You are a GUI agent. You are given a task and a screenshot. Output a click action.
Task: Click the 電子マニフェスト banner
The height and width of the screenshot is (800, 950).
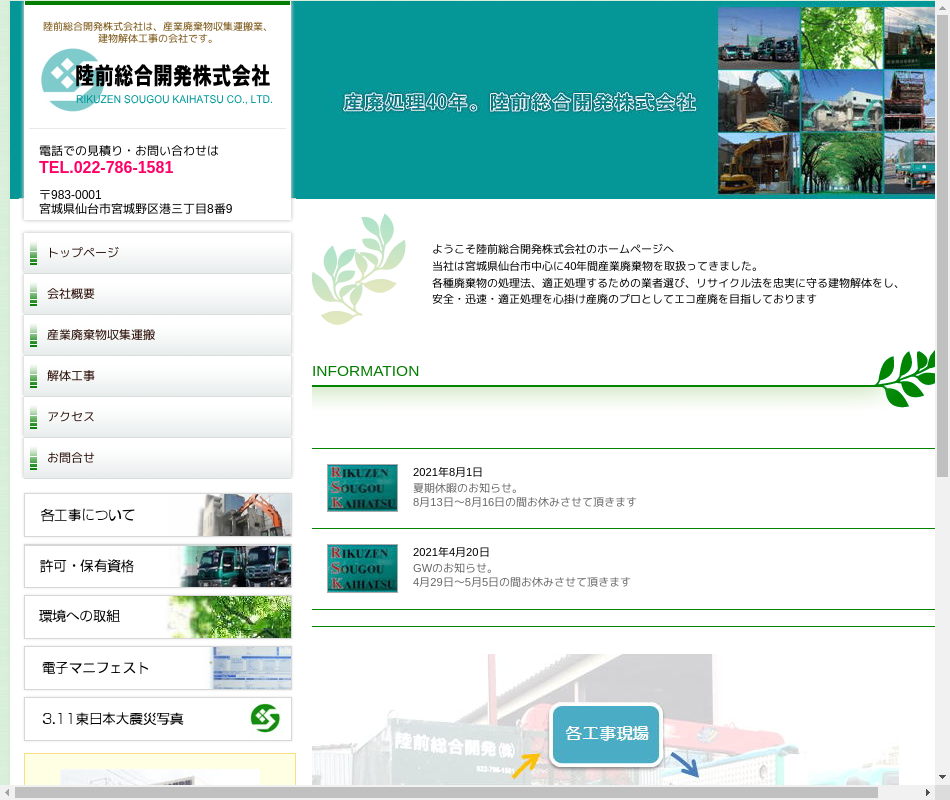pyautogui.click(x=158, y=668)
